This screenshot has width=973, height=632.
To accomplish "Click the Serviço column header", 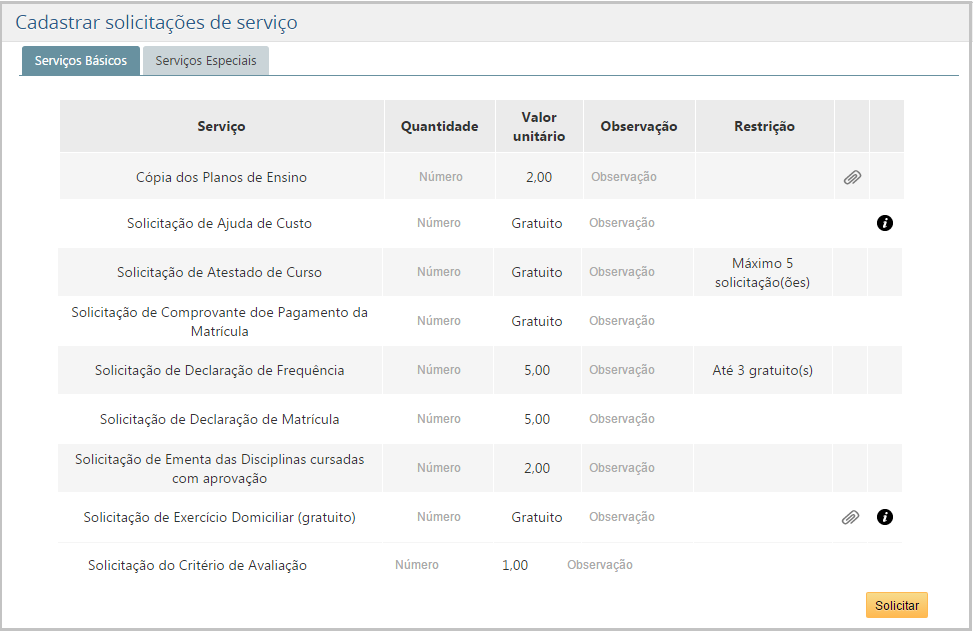I will tap(222, 125).
